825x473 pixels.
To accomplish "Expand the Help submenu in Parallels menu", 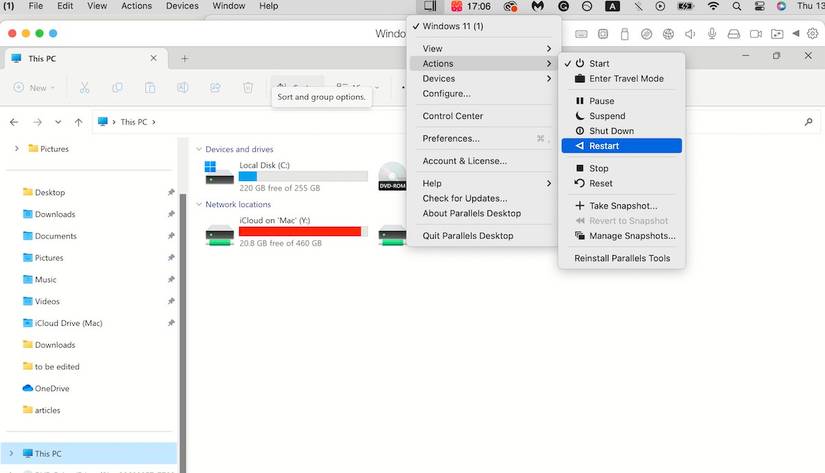I will [484, 183].
